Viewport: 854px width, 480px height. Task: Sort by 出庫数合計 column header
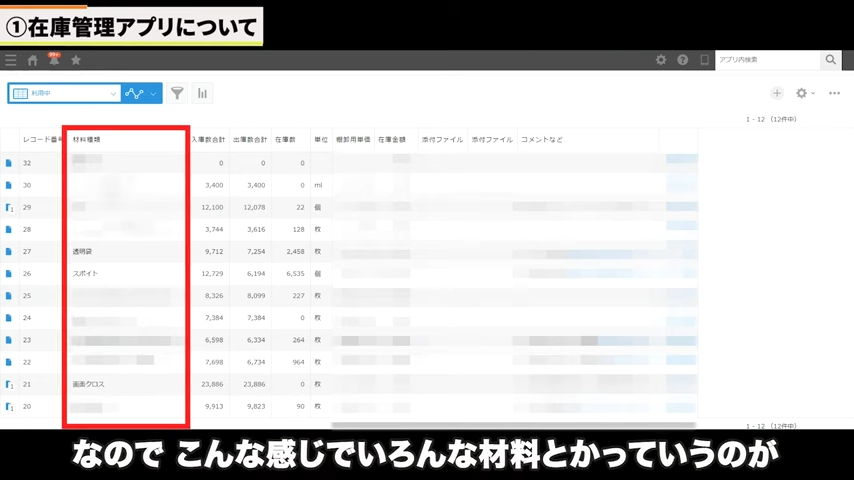point(250,139)
